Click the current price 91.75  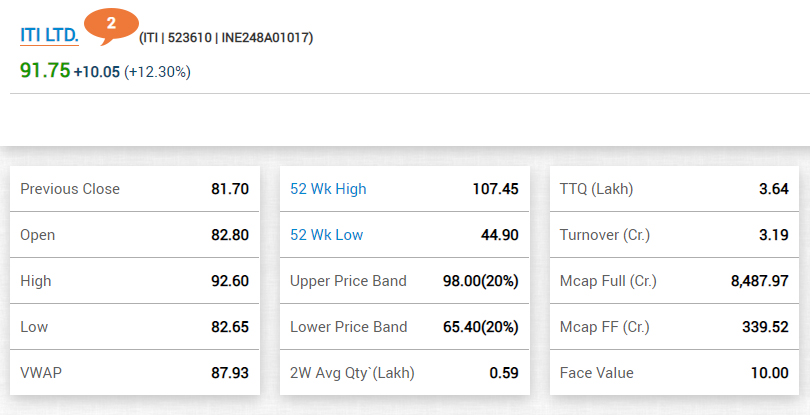(44, 71)
